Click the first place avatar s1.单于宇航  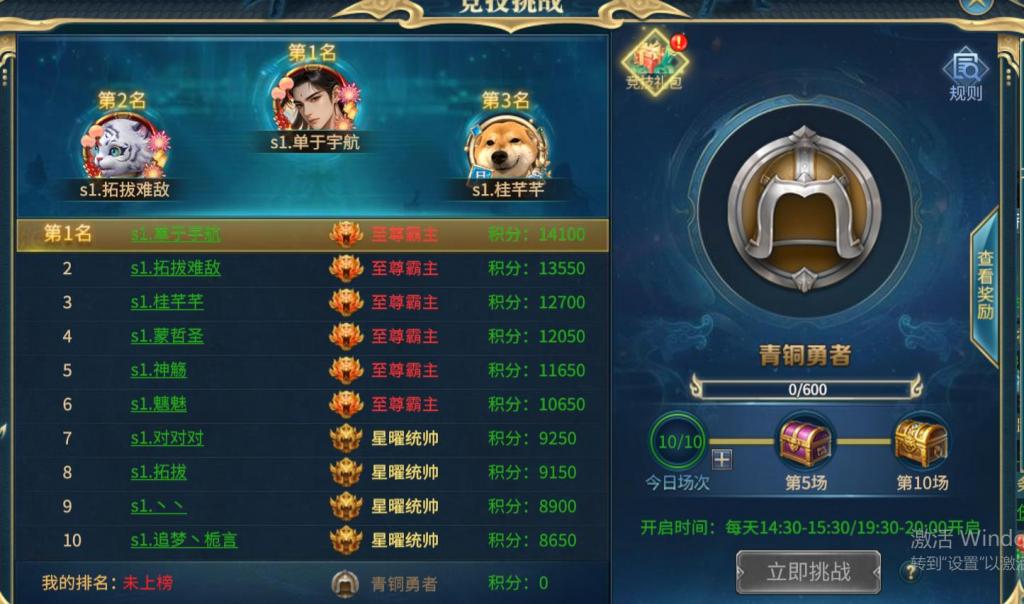coord(315,98)
